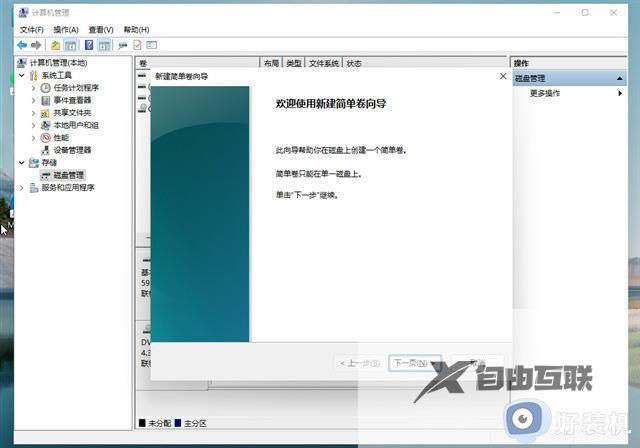Open Help via the blue question mark icon

click(89, 45)
